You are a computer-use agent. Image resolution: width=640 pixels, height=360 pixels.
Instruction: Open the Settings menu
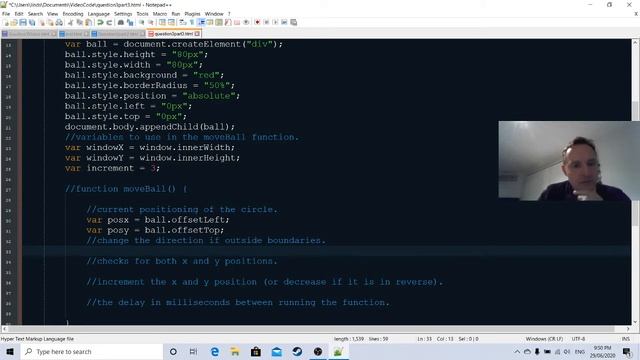123,14
